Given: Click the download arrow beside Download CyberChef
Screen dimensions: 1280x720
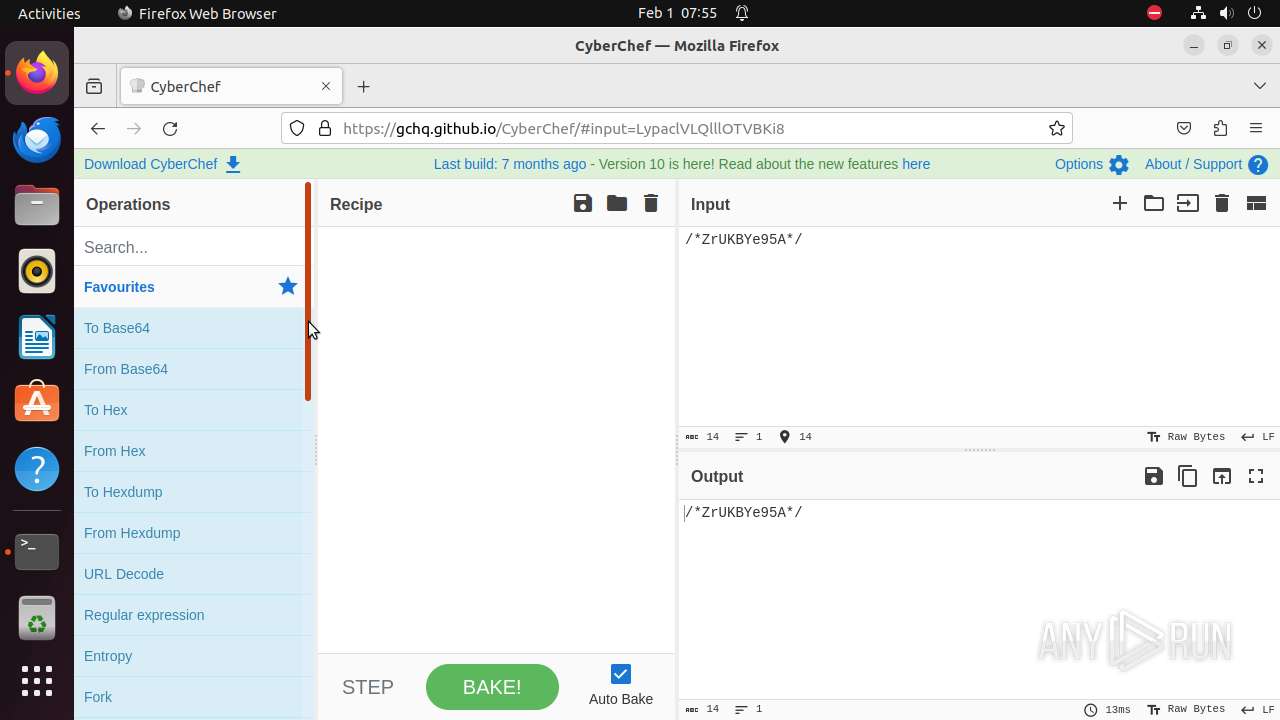Looking at the screenshot, I should coord(233,164).
